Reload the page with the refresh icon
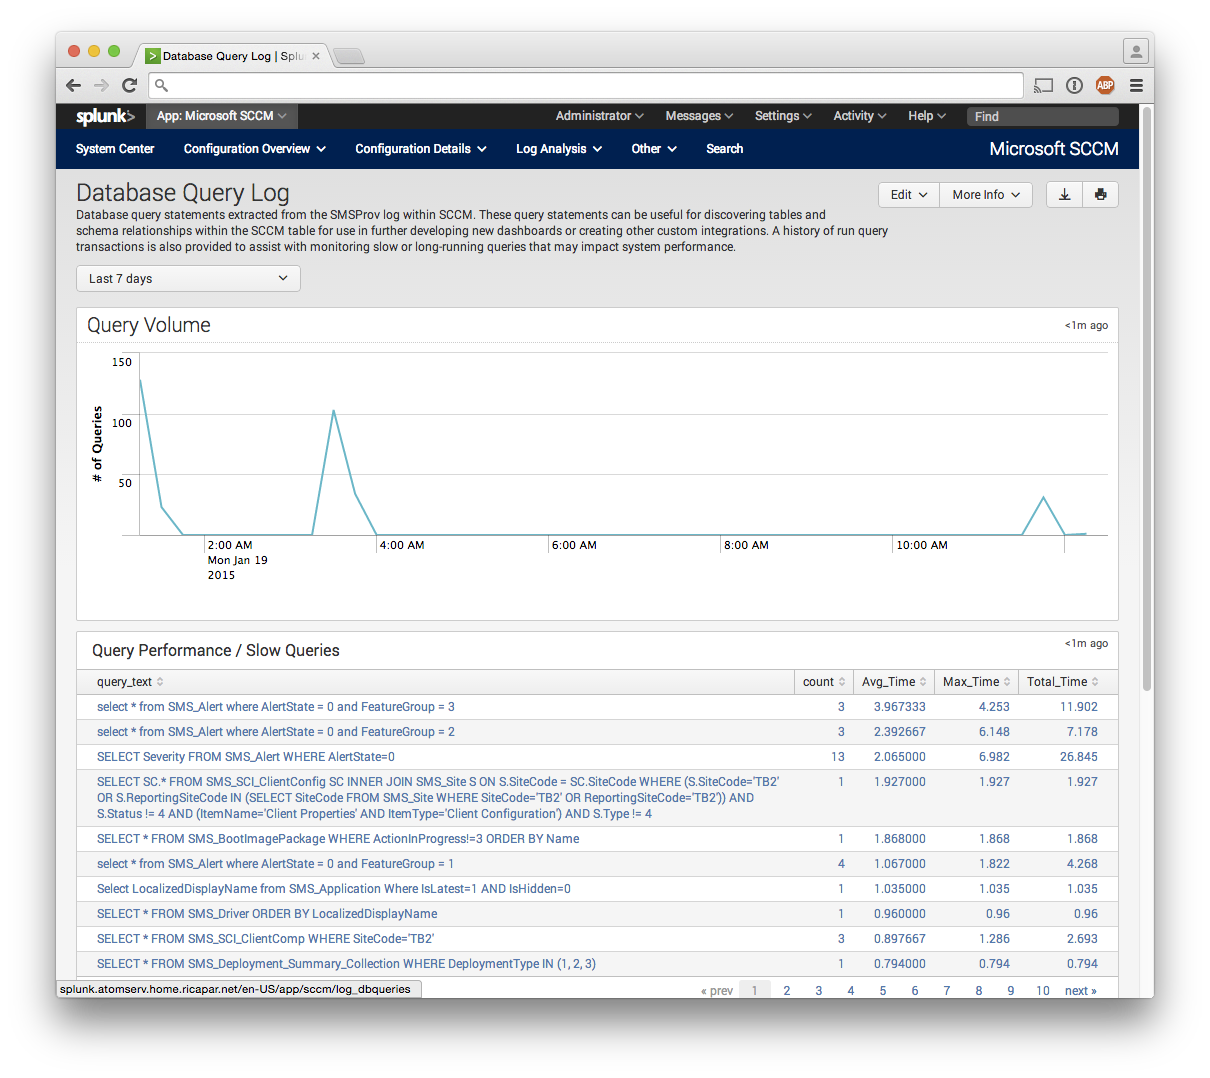Viewport: 1210px width, 1078px height. click(129, 85)
